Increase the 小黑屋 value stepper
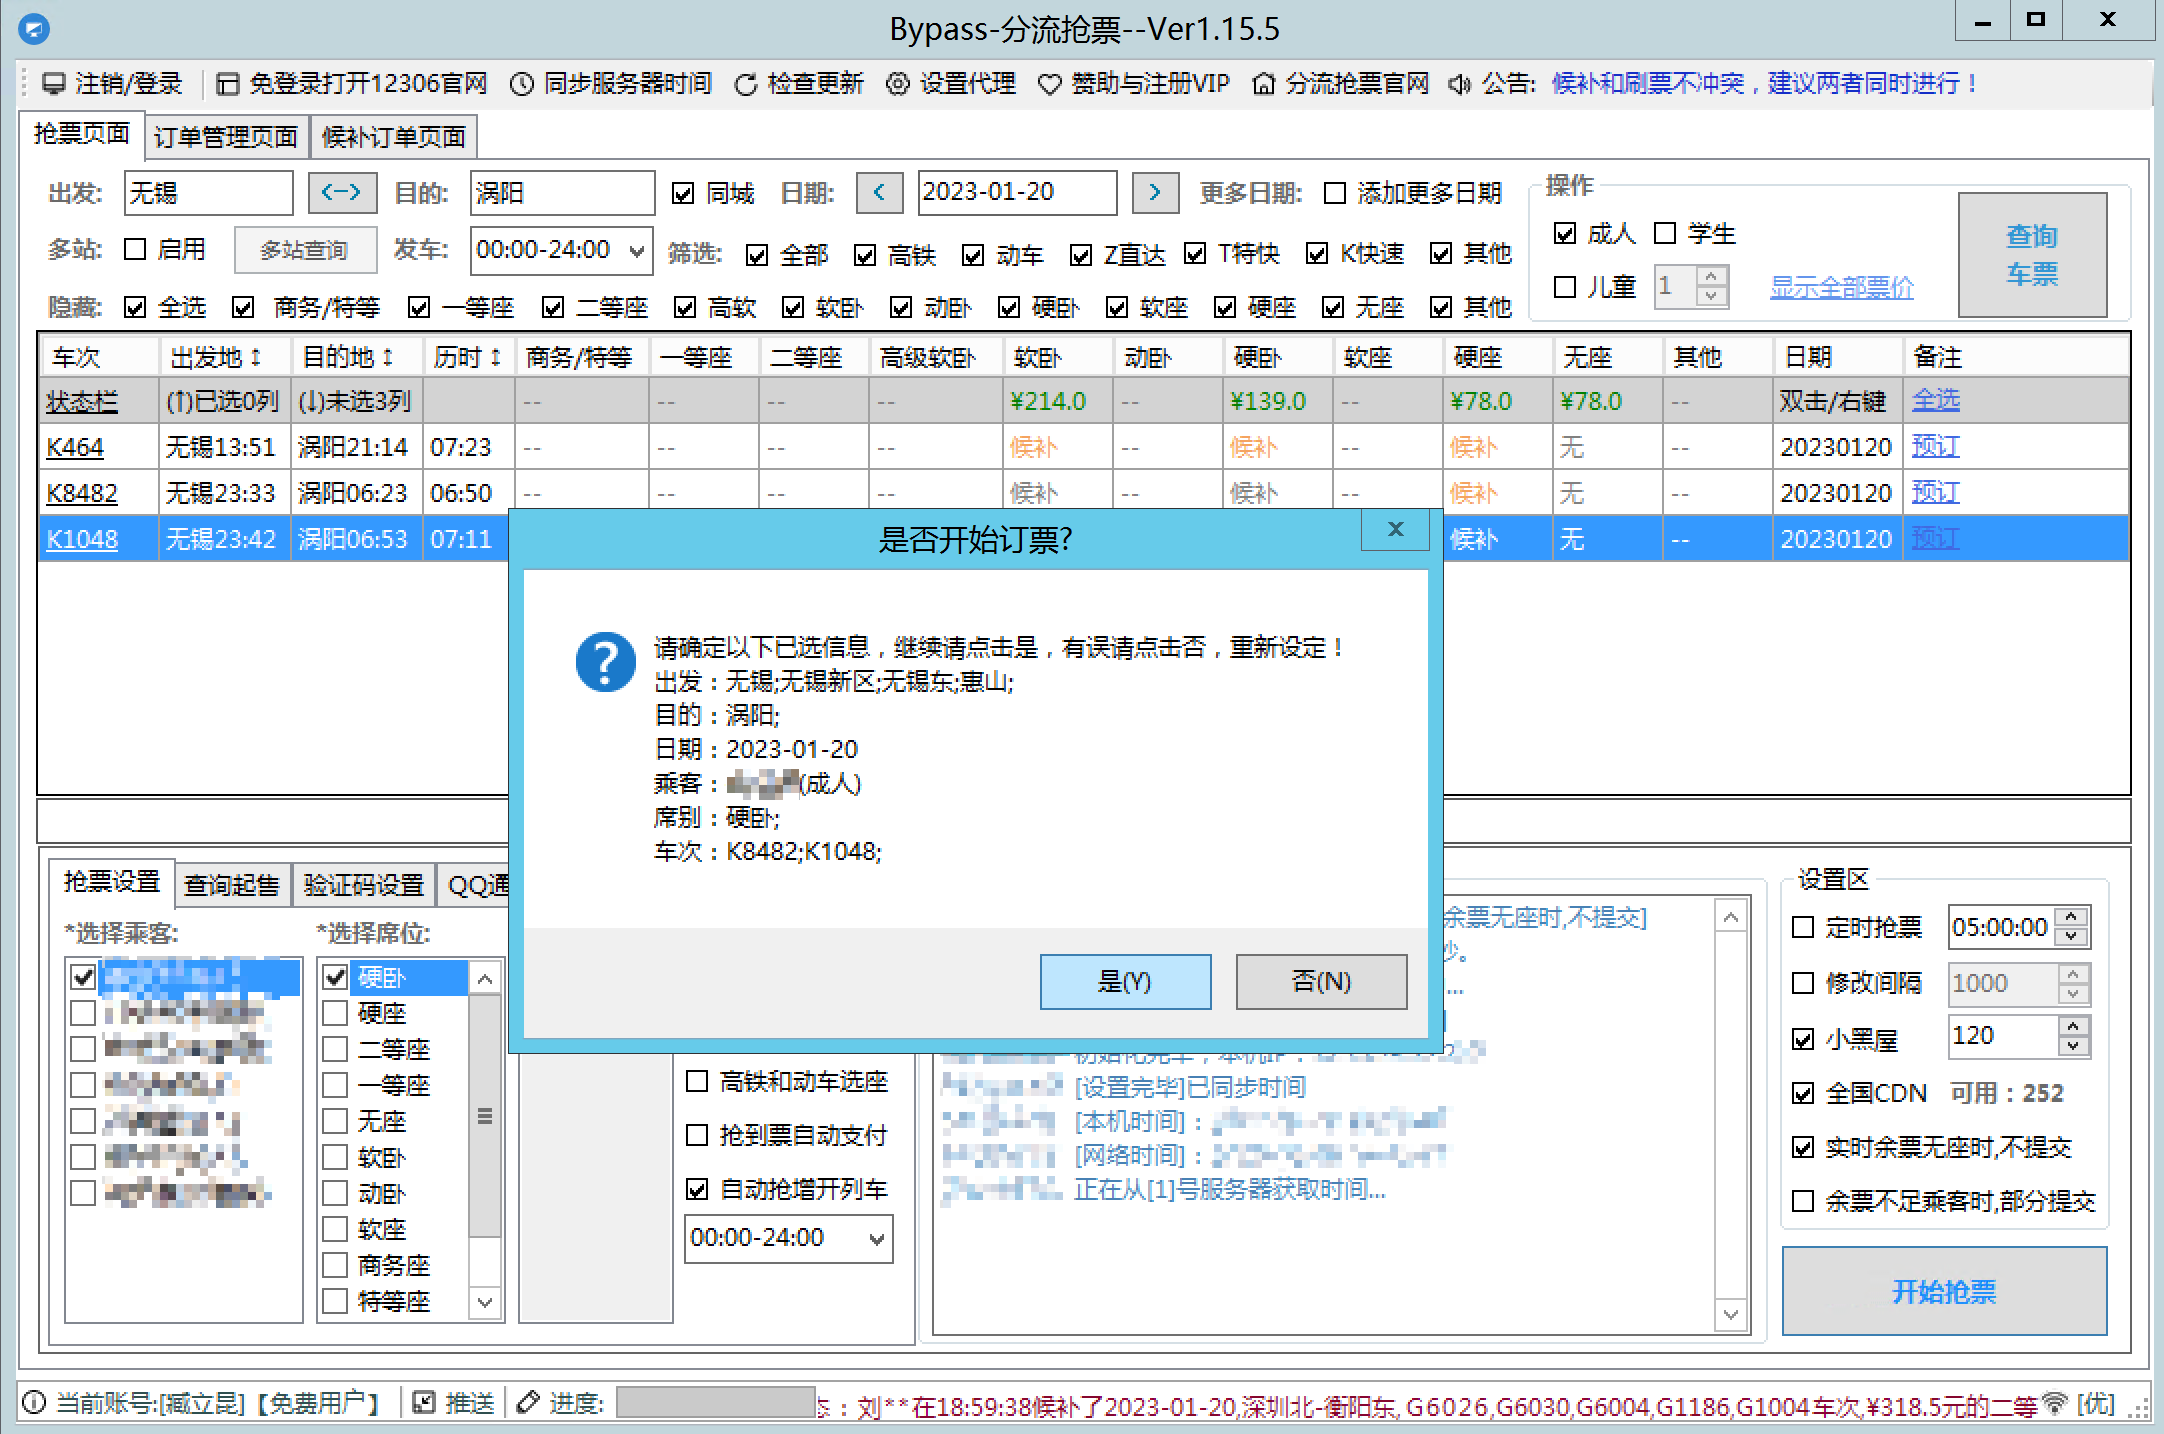Screen dimensions: 2164x1434 click(x=2073, y=1026)
